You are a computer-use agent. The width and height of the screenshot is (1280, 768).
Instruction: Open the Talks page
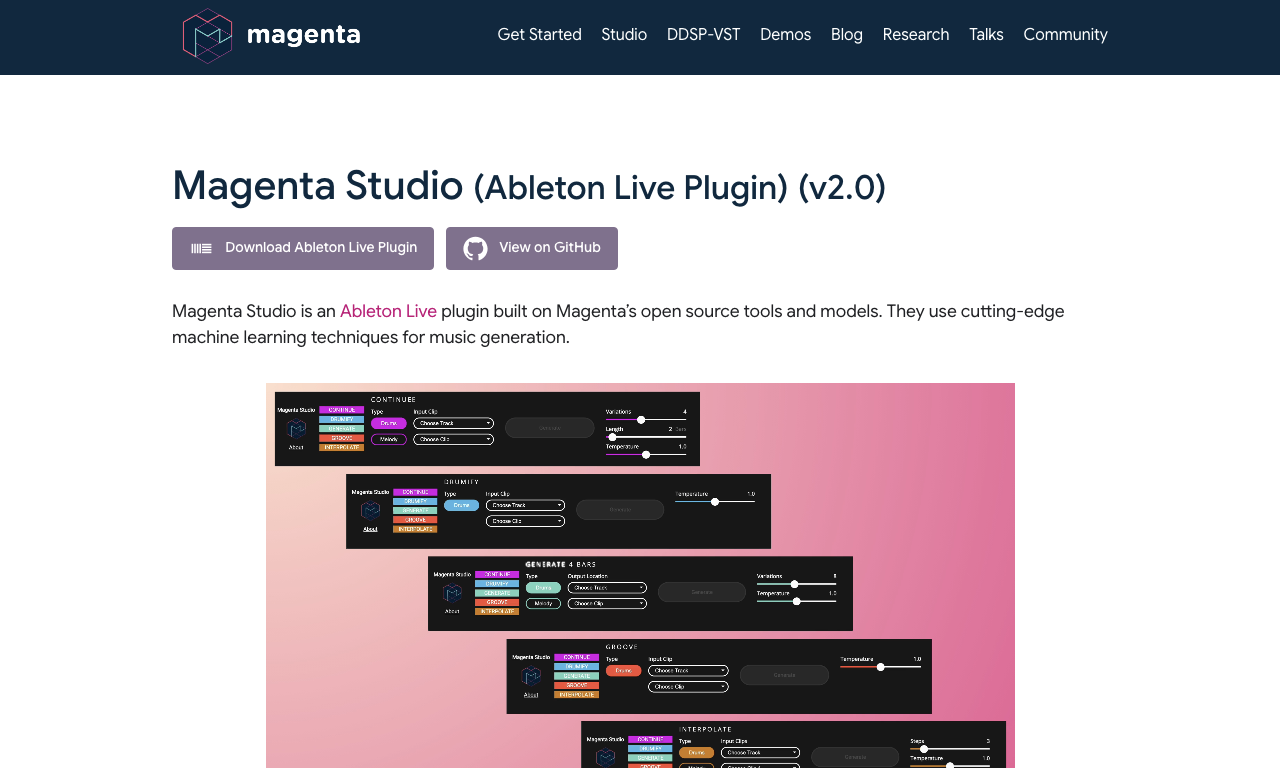pos(986,35)
